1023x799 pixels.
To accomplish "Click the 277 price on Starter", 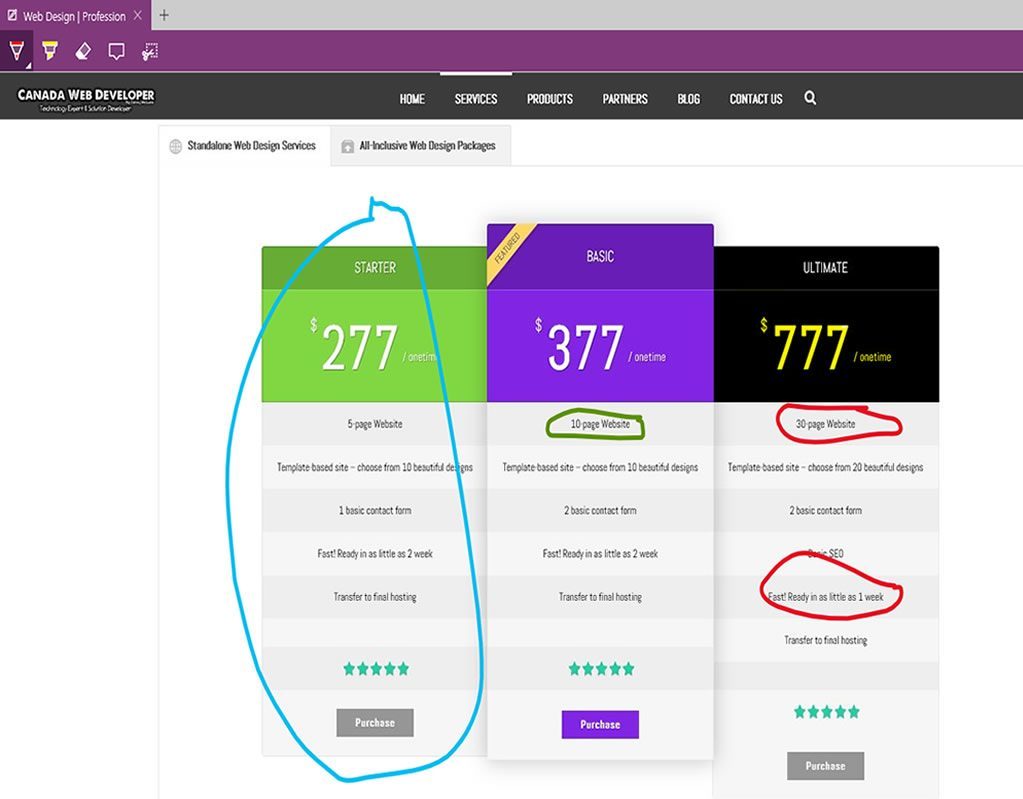I will click(x=359, y=348).
